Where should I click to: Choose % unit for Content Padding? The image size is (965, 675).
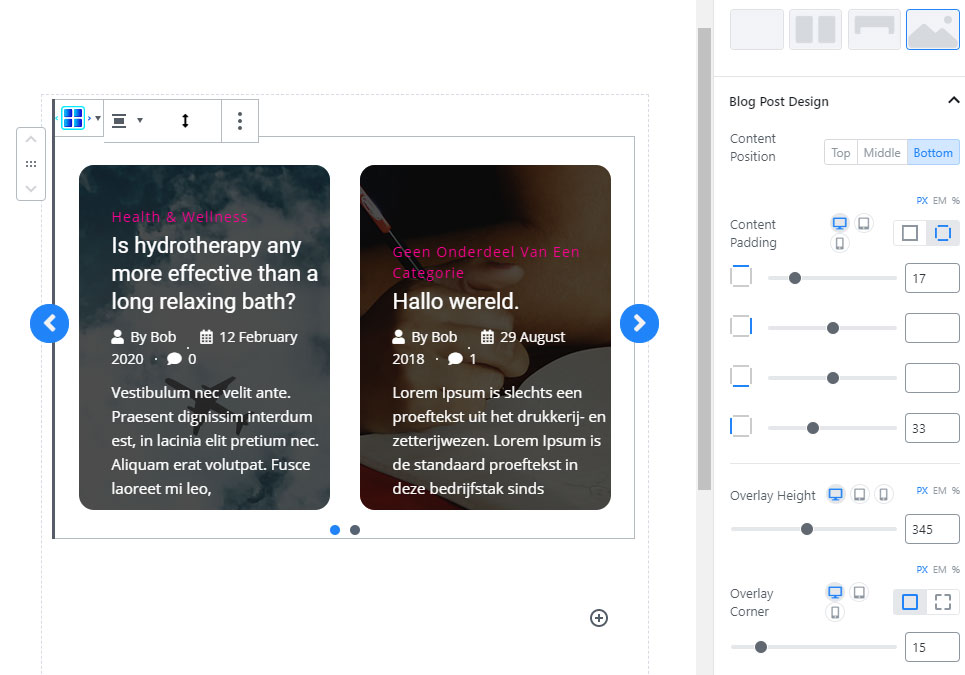pos(956,201)
